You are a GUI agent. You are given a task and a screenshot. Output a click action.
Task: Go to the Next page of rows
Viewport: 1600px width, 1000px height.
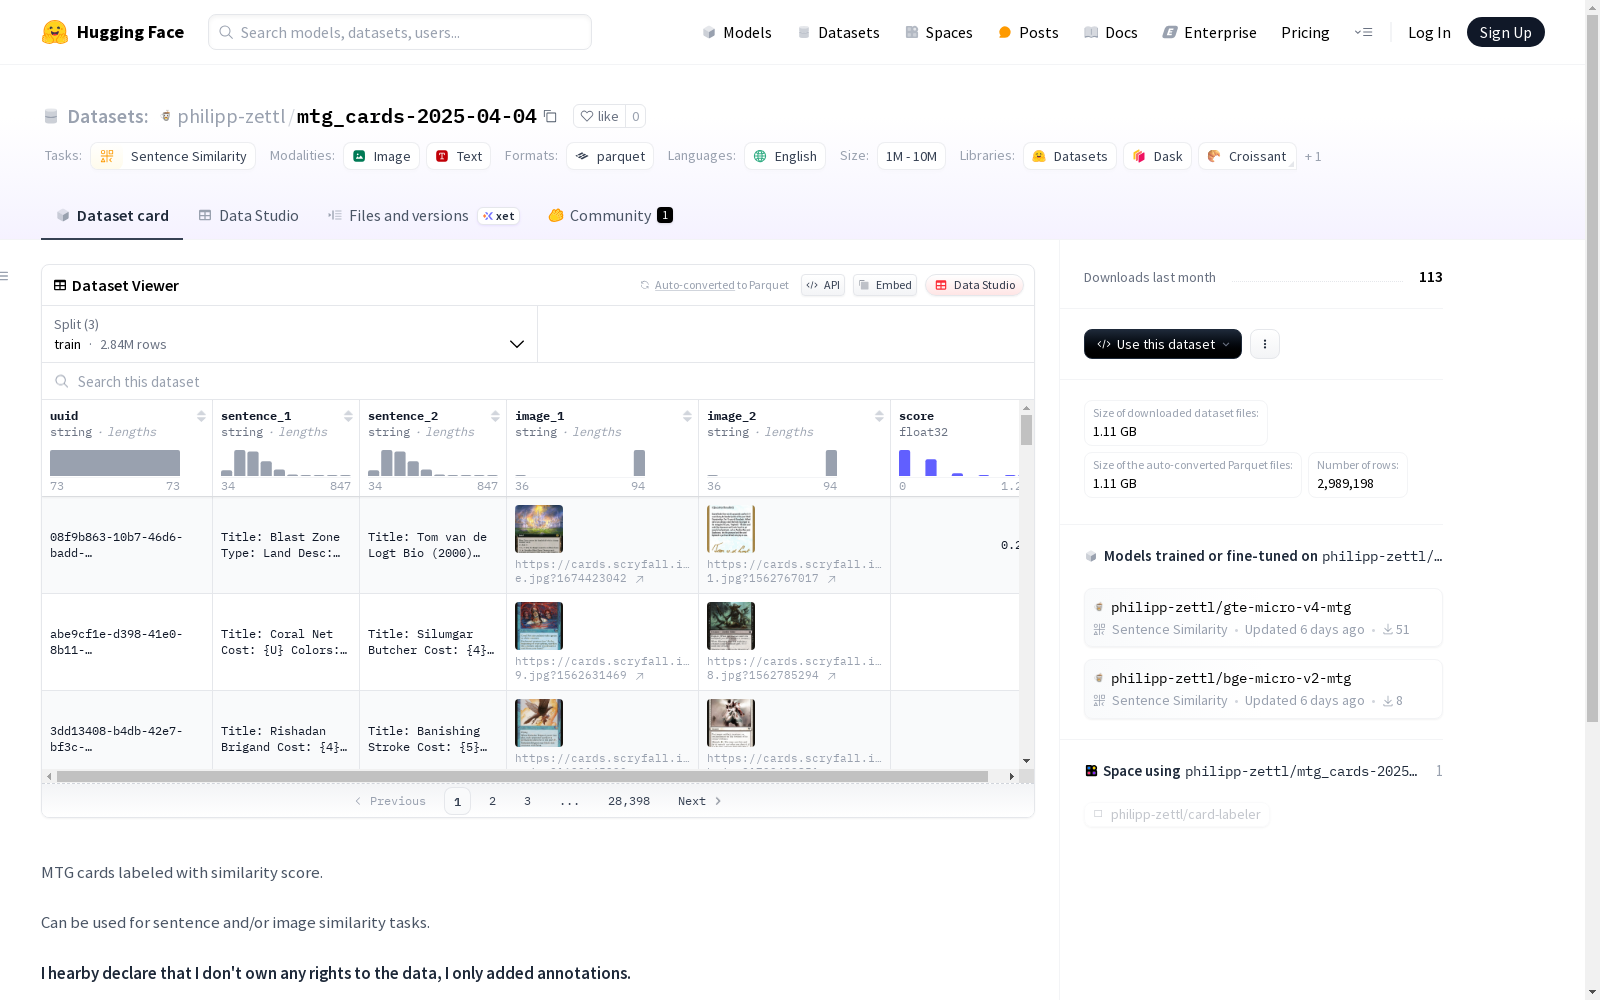(700, 801)
